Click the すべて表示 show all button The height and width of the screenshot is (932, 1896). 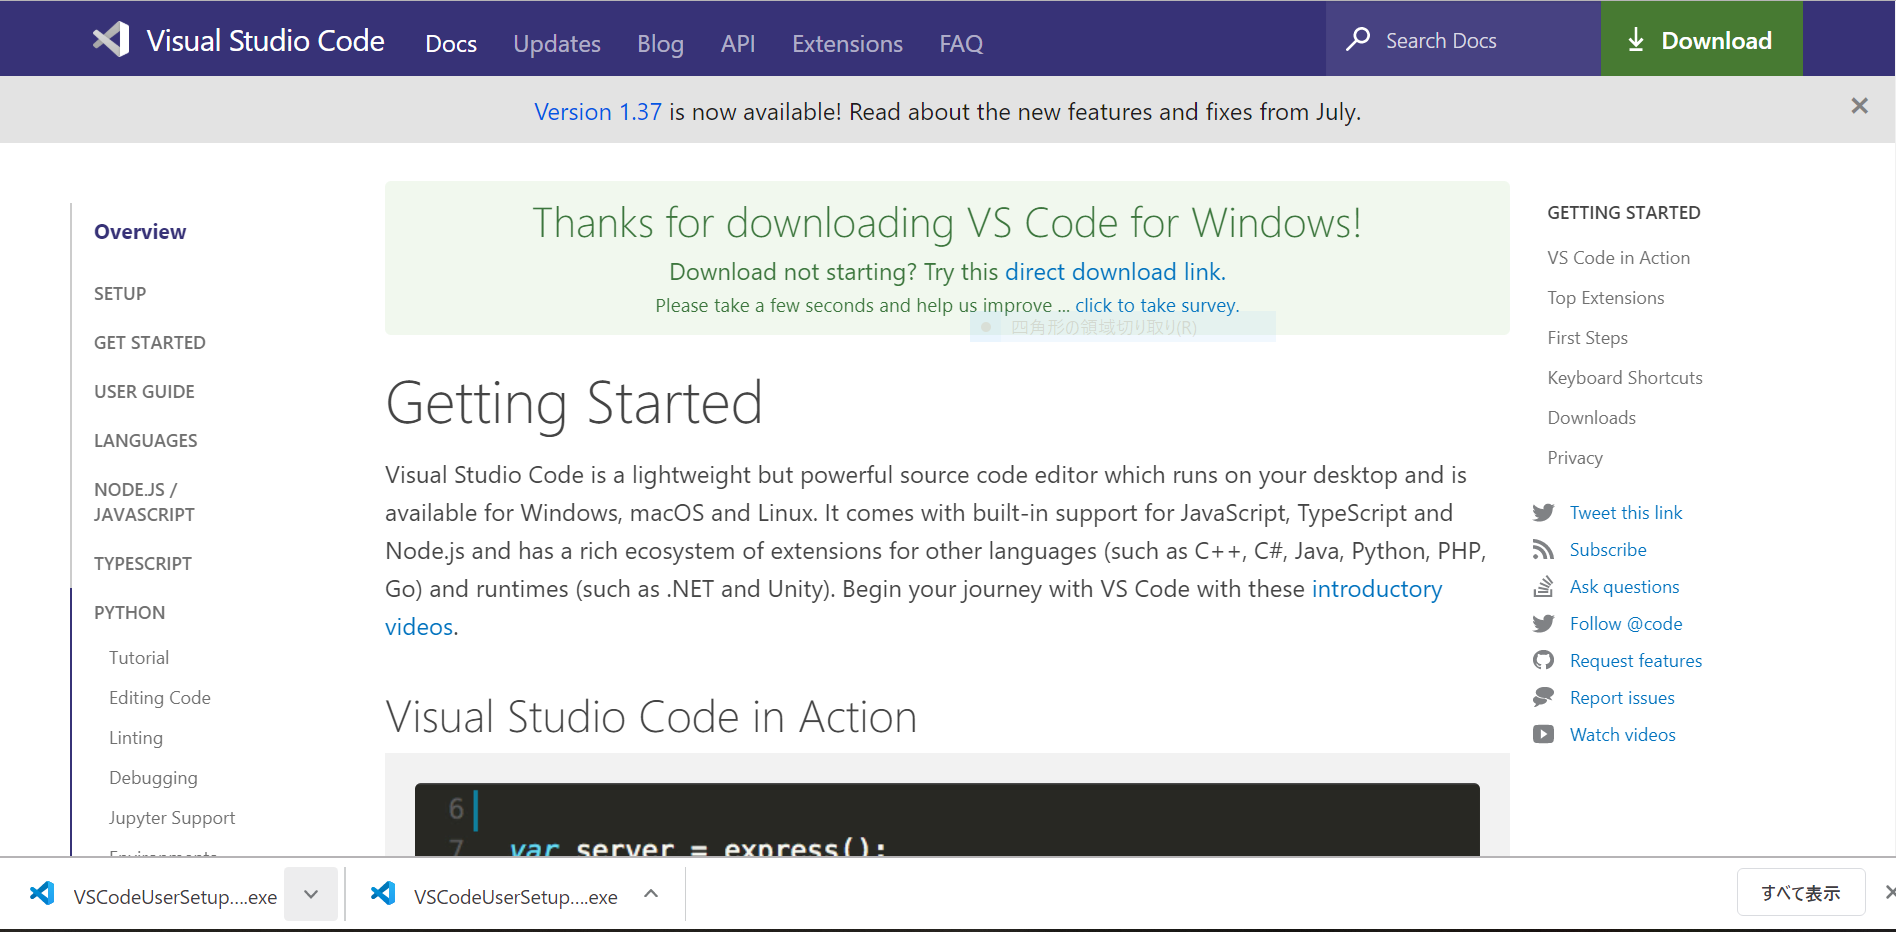tap(1801, 893)
